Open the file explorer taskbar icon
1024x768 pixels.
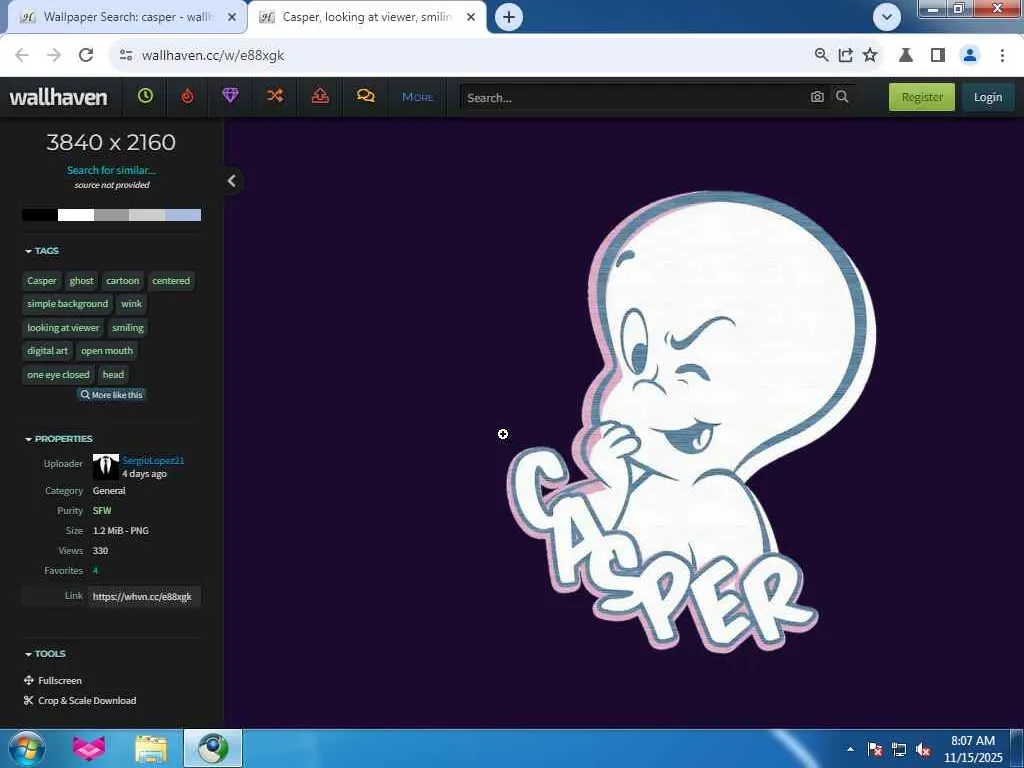click(151, 748)
